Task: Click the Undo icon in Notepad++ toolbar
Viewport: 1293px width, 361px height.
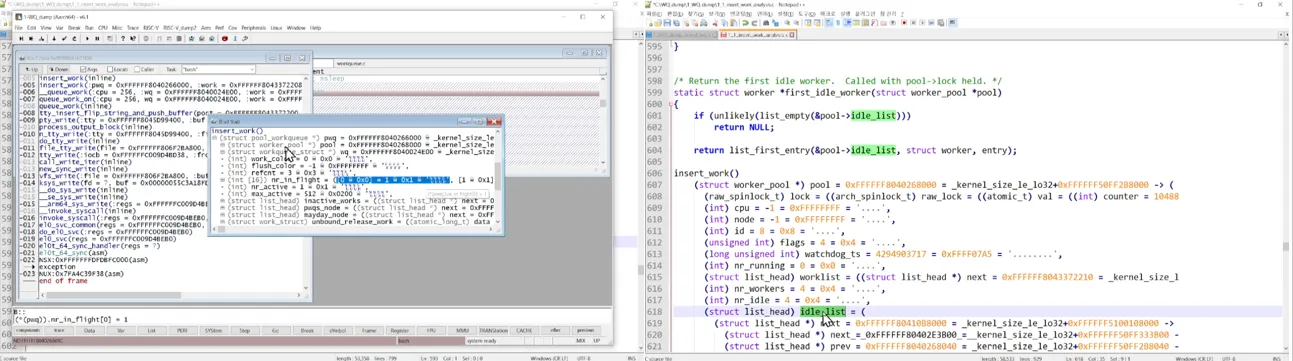Action: tap(745, 23)
